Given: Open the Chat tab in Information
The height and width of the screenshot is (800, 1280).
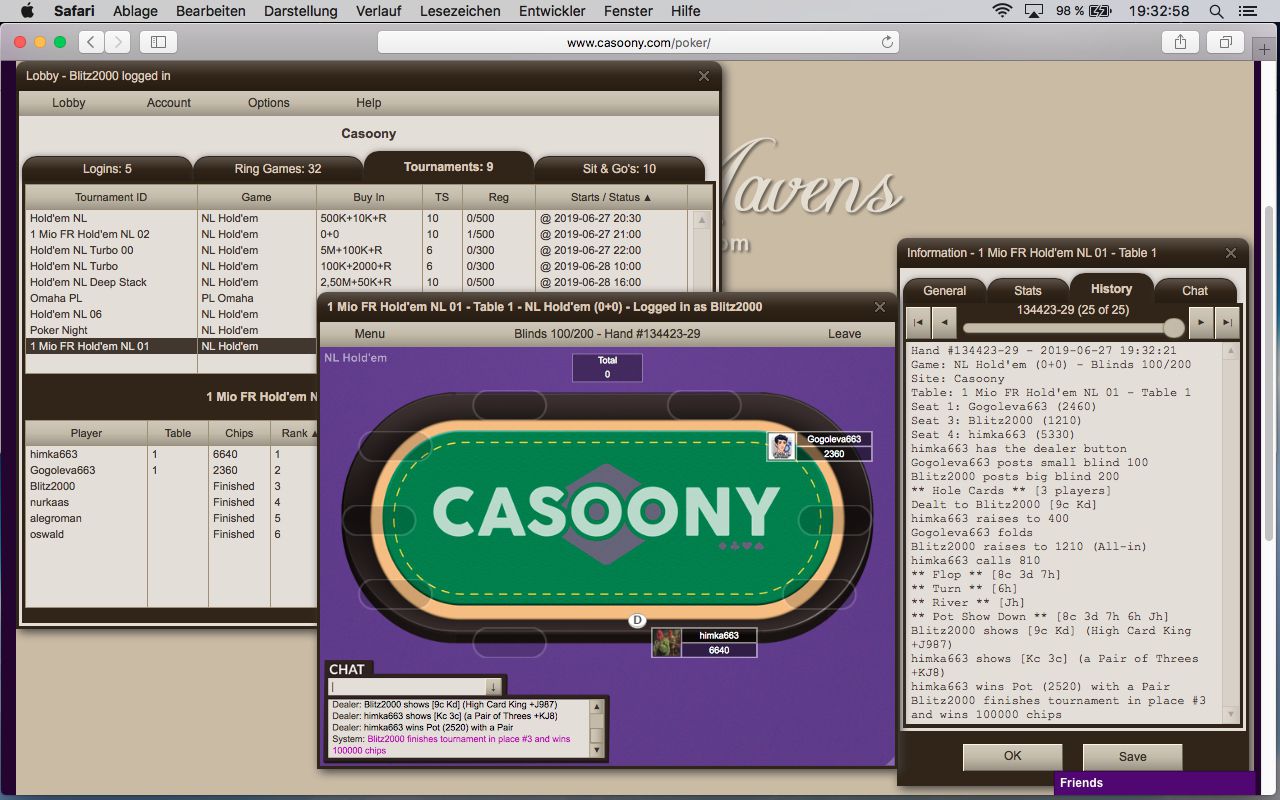Looking at the screenshot, I should click(1195, 291).
